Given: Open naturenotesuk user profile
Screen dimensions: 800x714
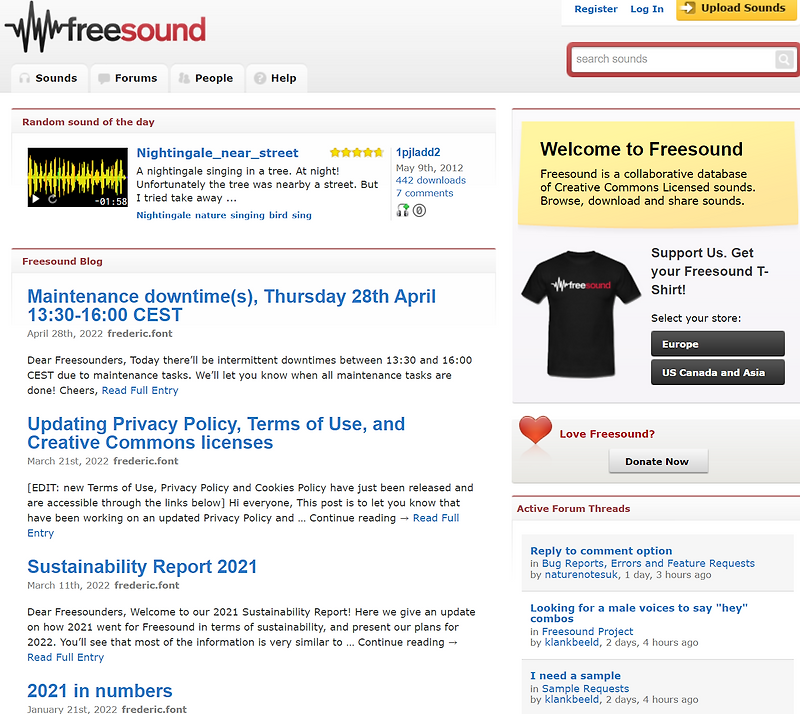Looking at the screenshot, I should pos(581,575).
